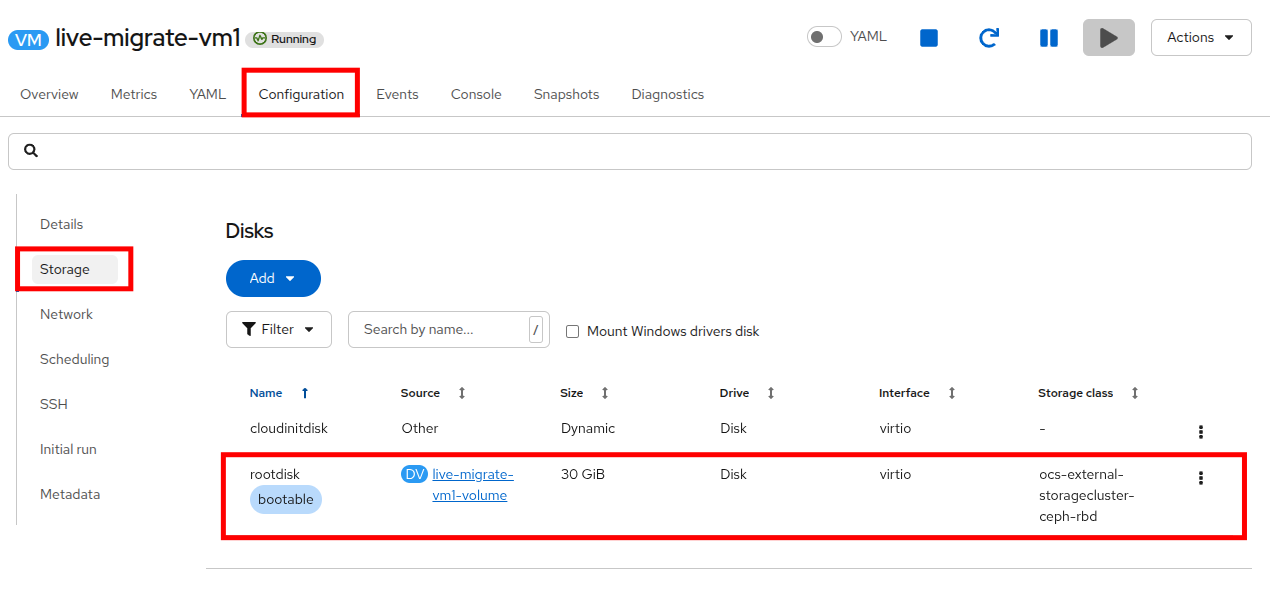
Task: Focus the Search by name input field
Action: [x=438, y=329]
